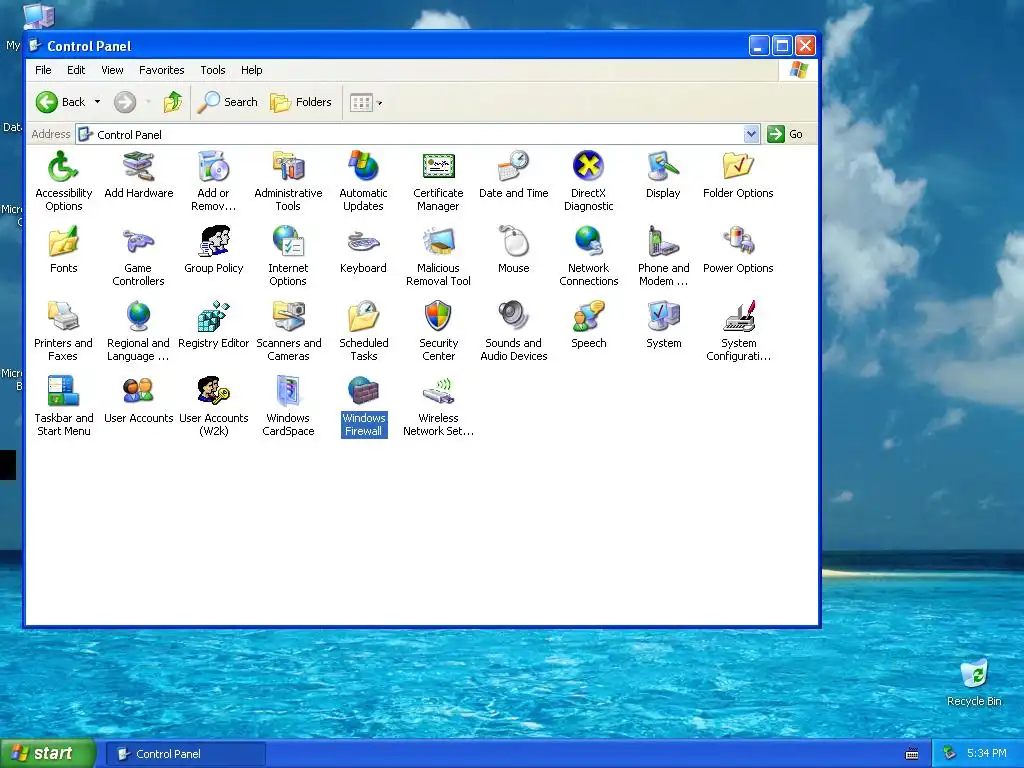Open DirectX Diagnostic icon
Viewport: 1024px width, 768px height.
(588, 182)
